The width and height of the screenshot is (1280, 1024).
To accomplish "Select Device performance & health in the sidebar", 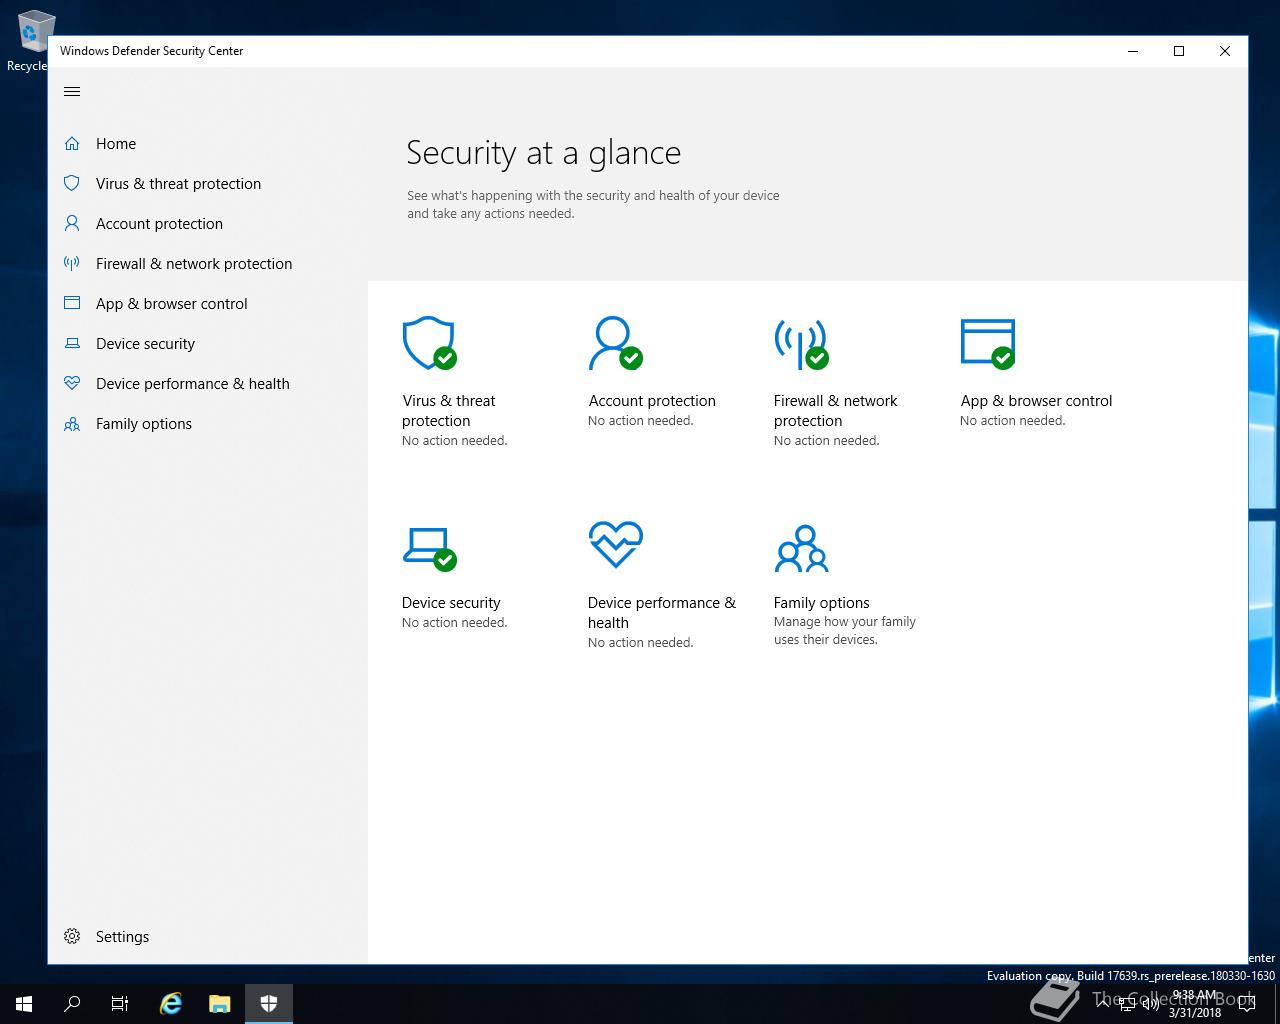I will coord(192,384).
